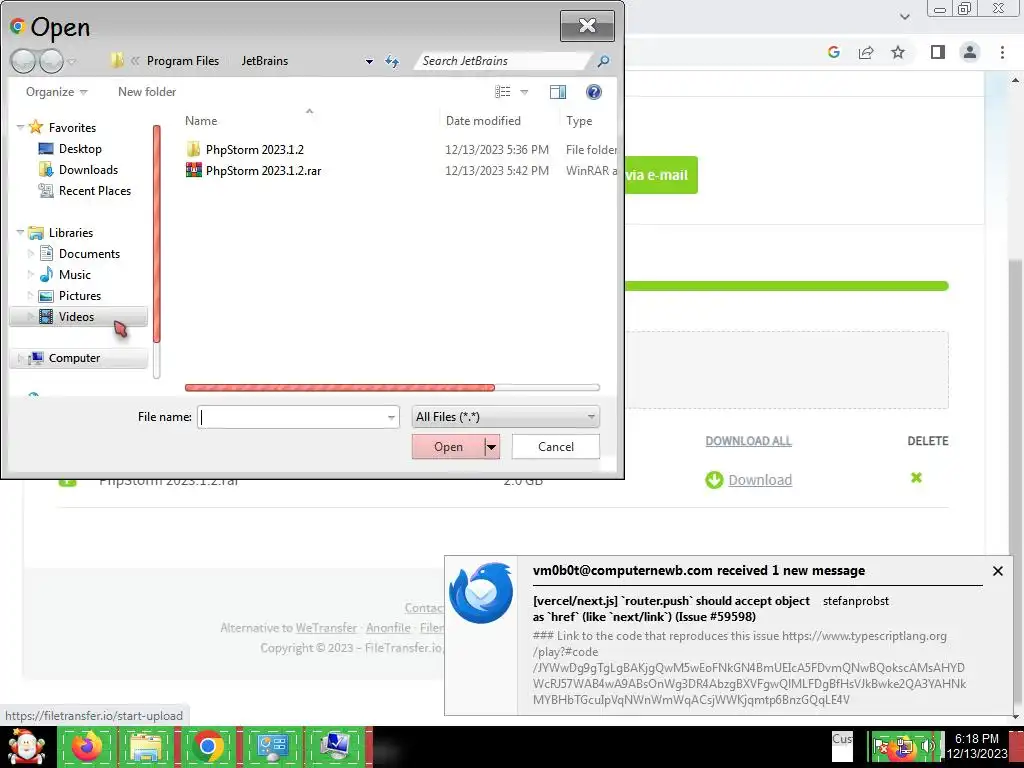The height and width of the screenshot is (768, 1024).
Task: Open the Organize dropdown menu
Action: pyautogui.click(x=56, y=92)
